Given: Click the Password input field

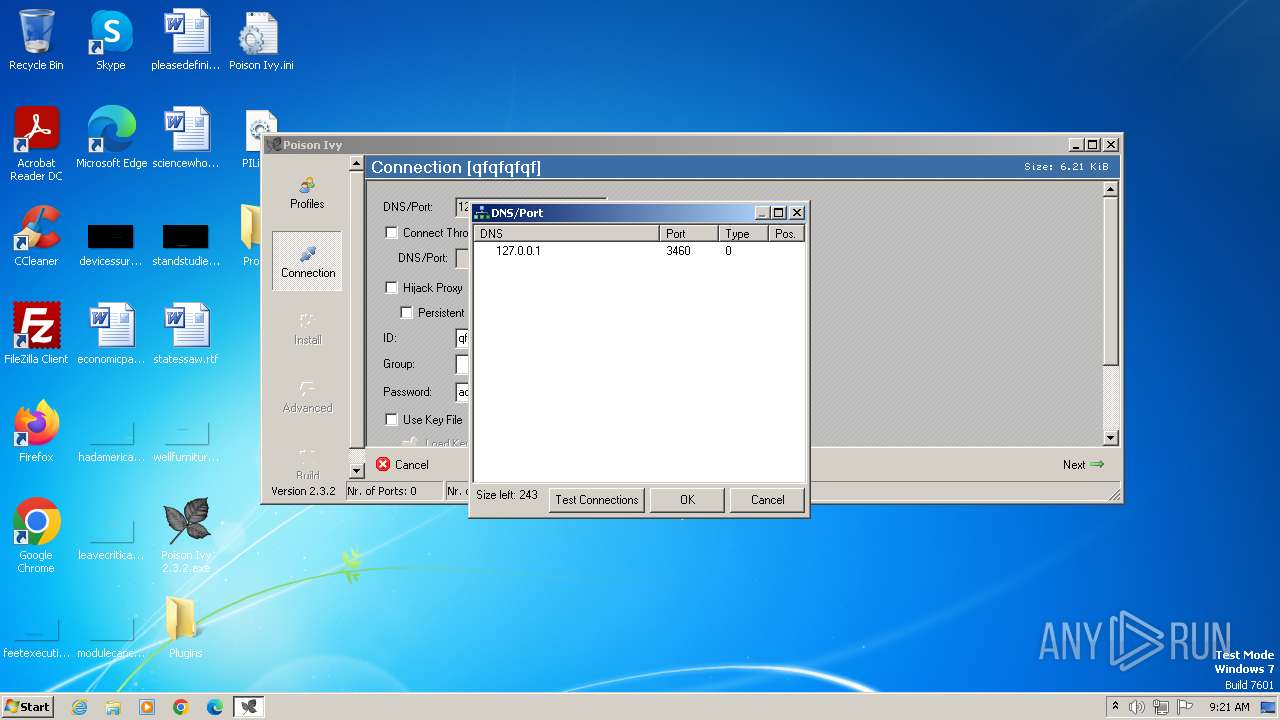Looking at the screenshot, I should pos(462,392).
